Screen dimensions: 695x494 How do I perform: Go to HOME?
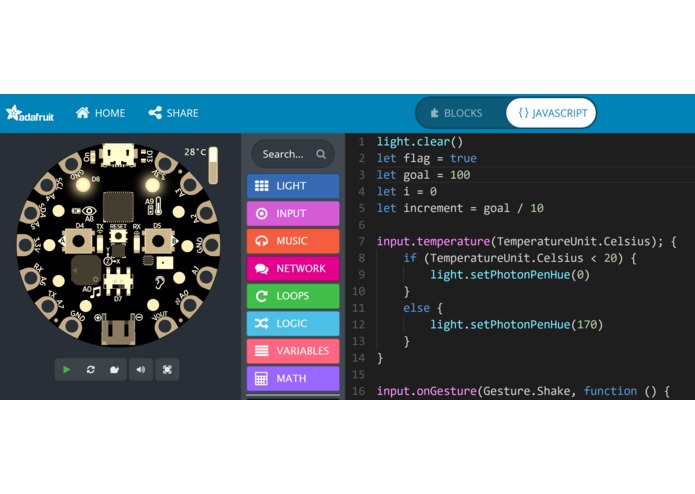click(100, 113)
